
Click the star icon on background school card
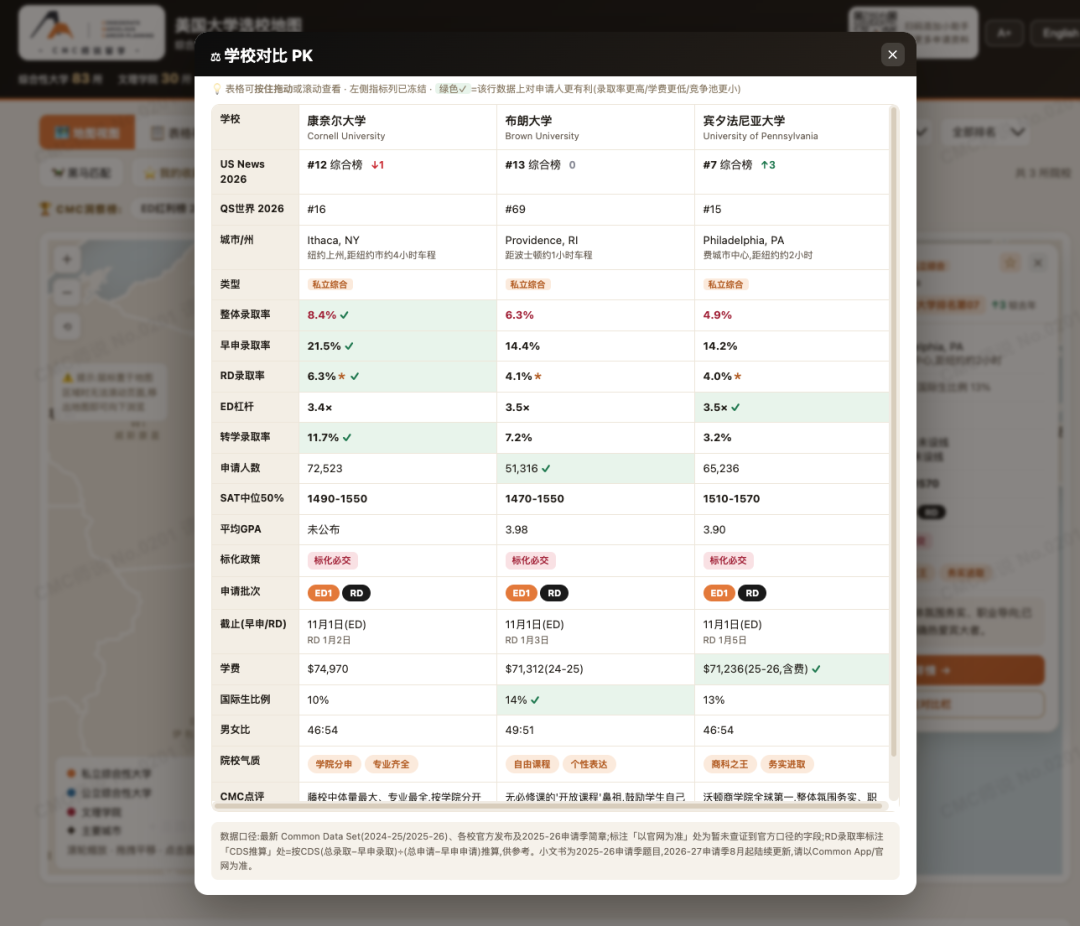(x=1010, y=263)
